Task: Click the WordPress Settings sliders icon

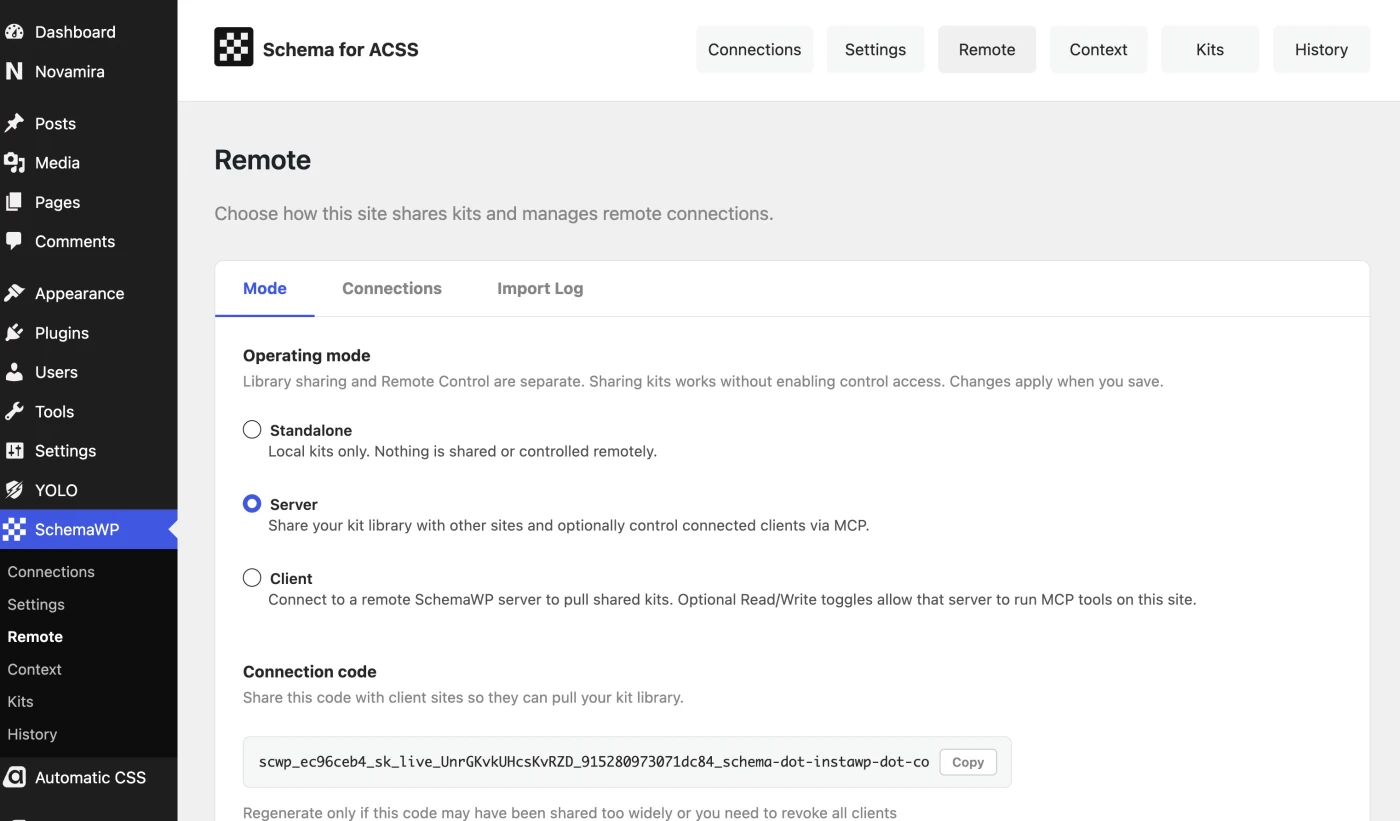Action: tap(14, 451)
